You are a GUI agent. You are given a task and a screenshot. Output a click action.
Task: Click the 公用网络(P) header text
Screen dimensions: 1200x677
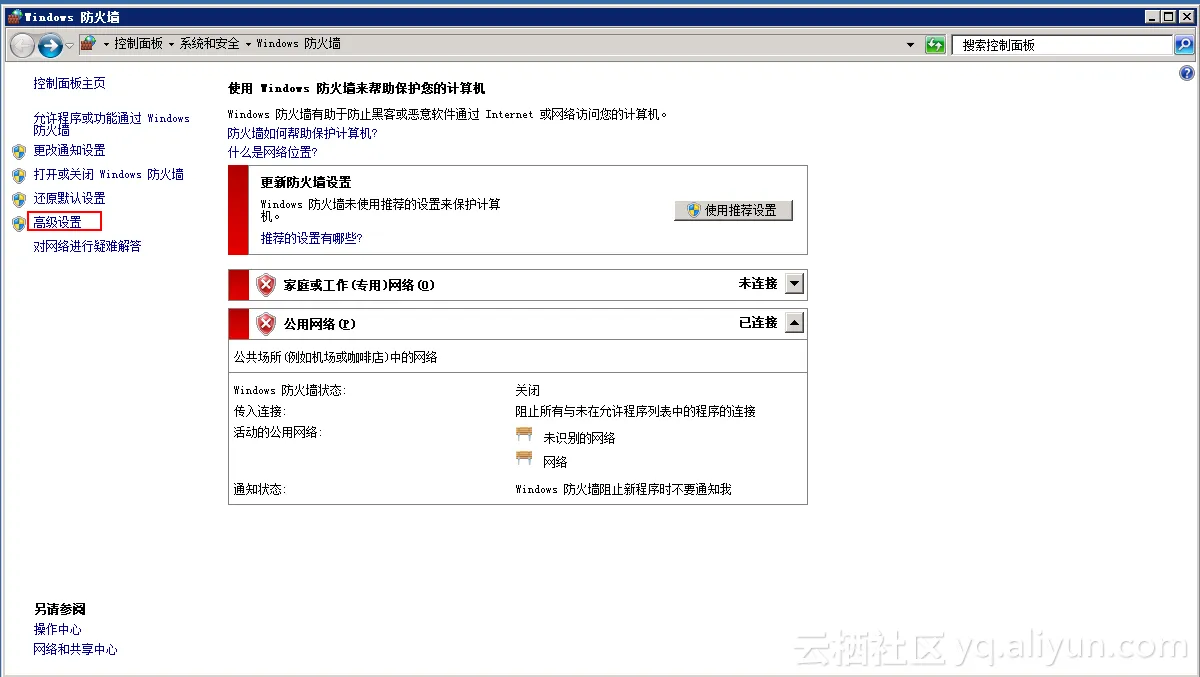coord(320,324)
